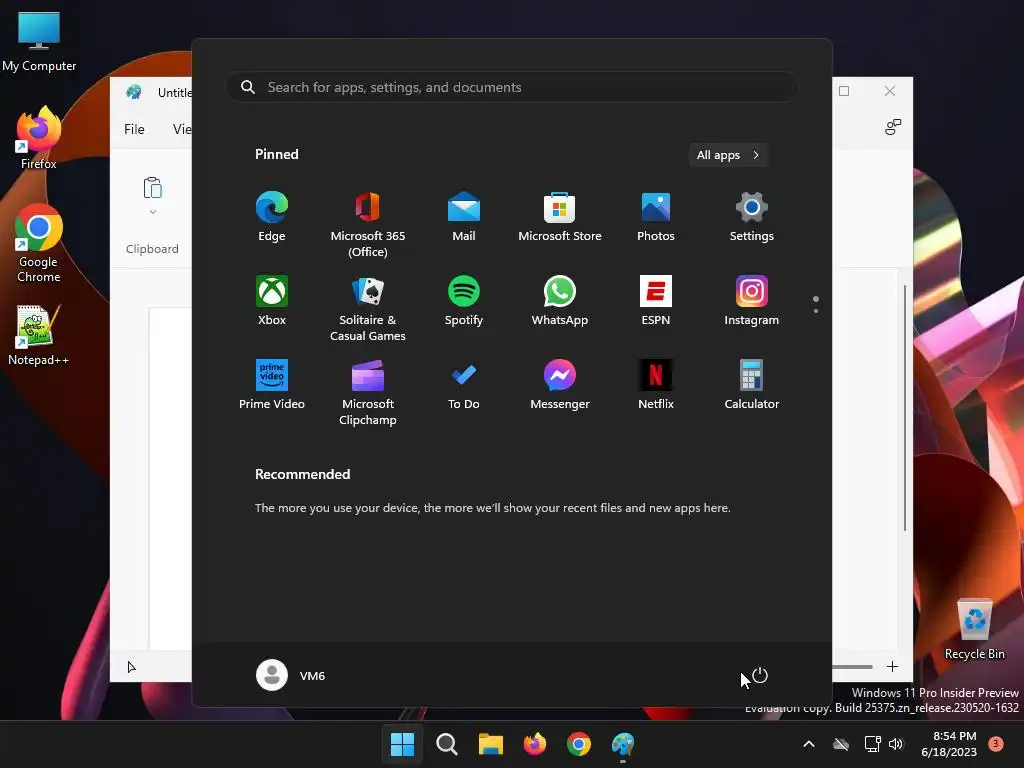Open Microsoft Store pinned app
This screenshot has height=768, width=1024.
(560, 217)
